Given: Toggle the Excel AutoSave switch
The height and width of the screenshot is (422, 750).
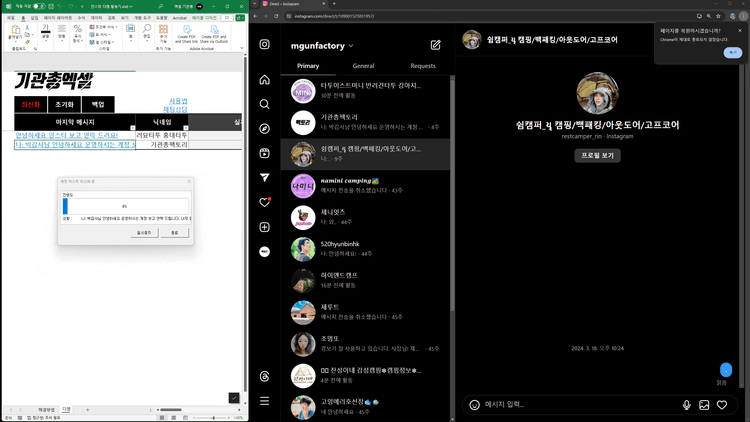Looking at the screenshot, I should pos(39,6).
